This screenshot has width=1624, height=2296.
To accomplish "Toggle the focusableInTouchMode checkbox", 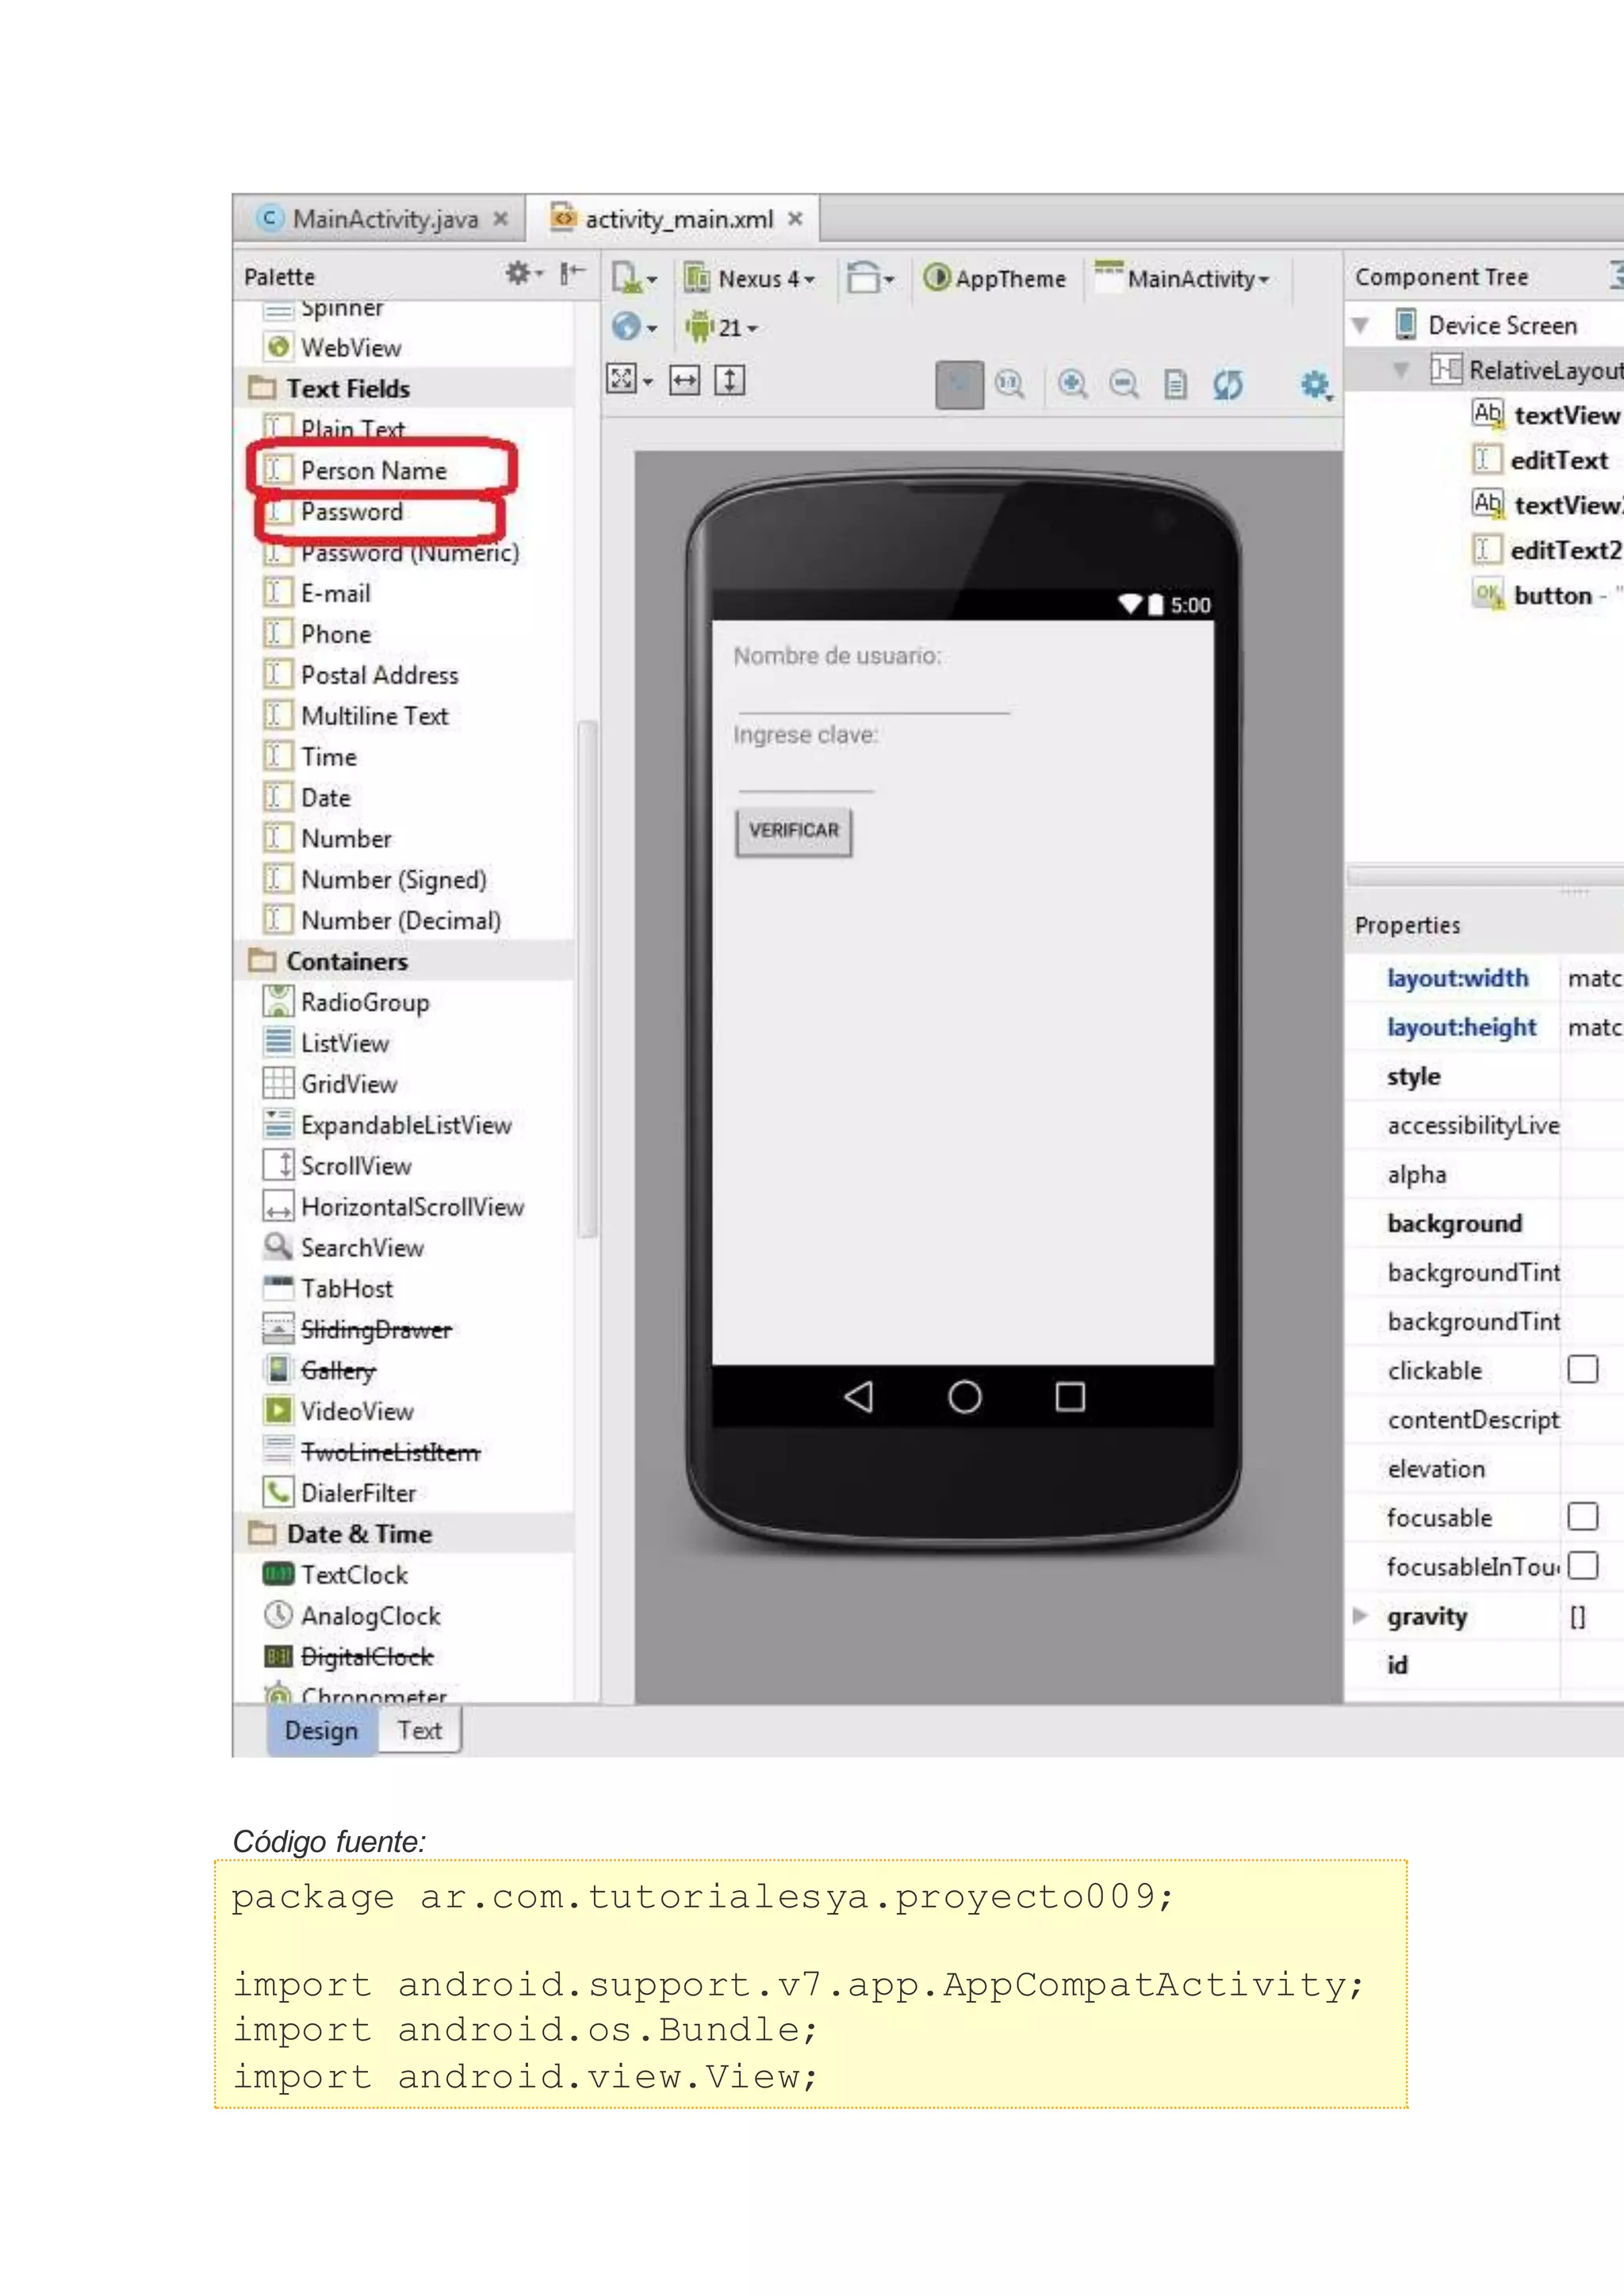I will 1583,1565.
